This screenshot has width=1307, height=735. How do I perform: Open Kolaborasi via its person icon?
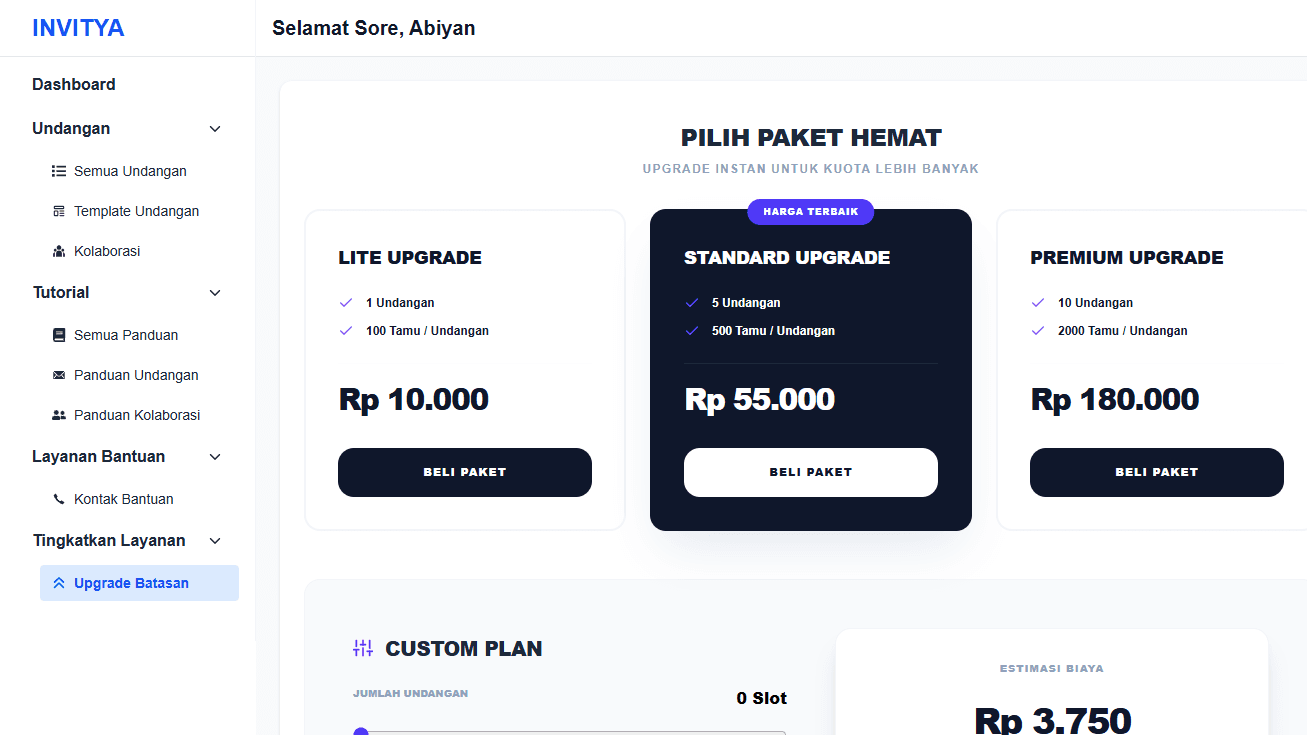point(58,251)
